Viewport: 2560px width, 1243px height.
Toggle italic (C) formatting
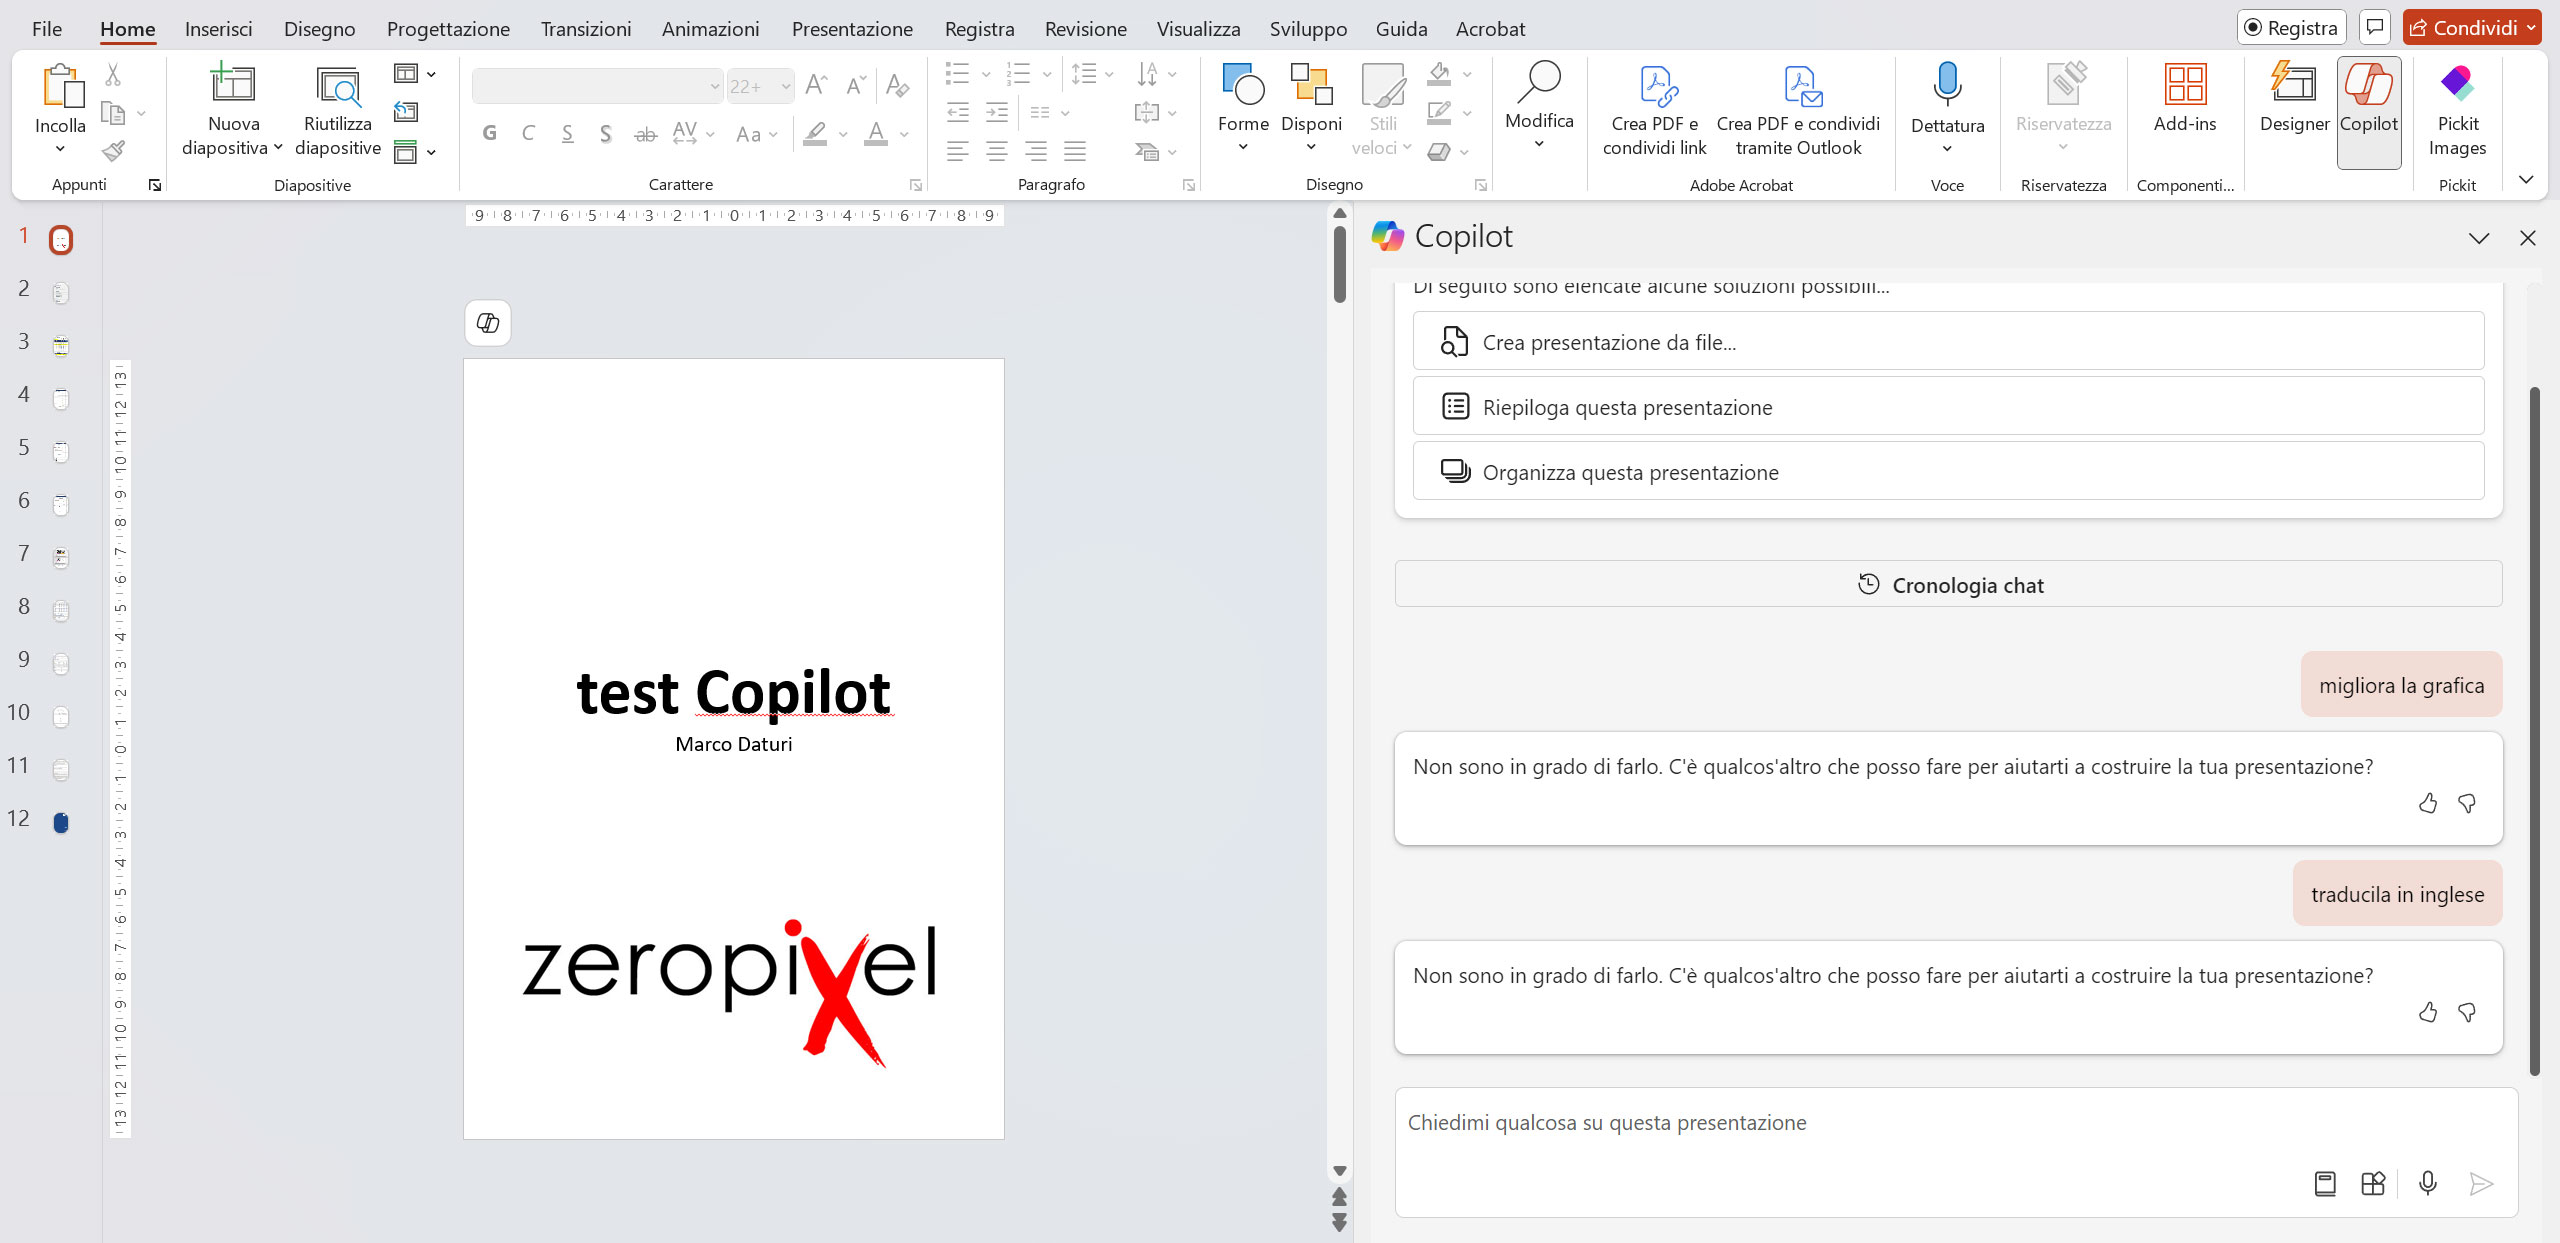528,133
